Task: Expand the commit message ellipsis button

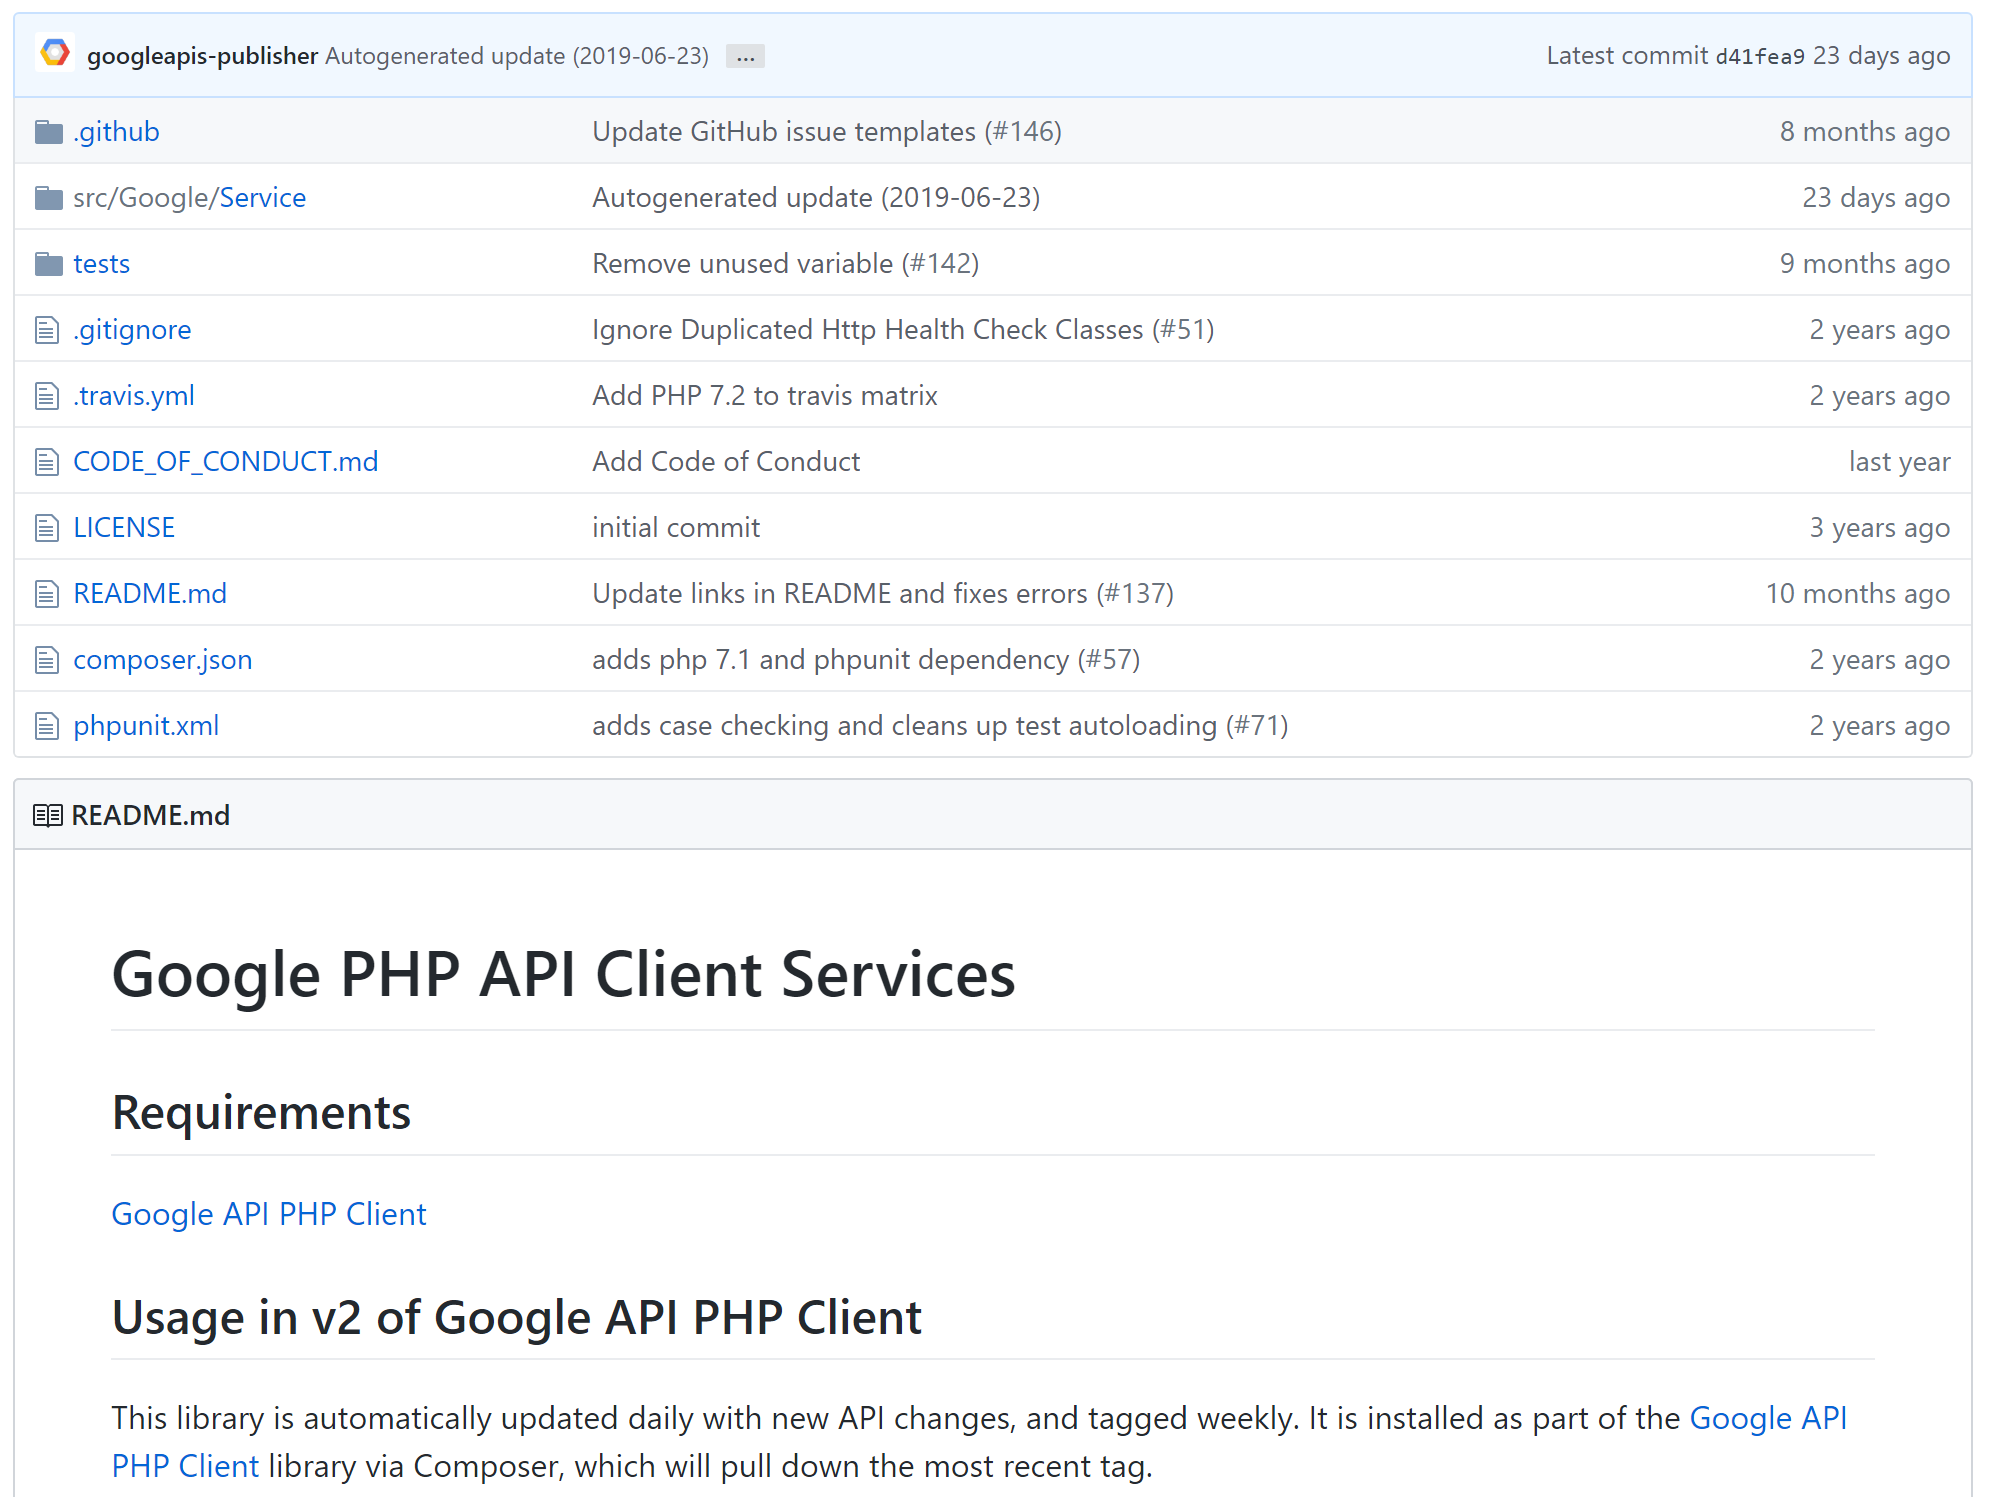Action: [745, 57]
